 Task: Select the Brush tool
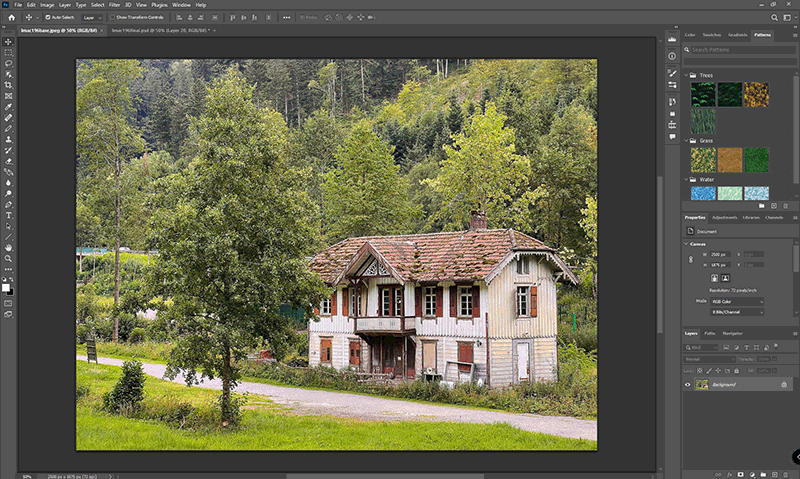(8, 129)
